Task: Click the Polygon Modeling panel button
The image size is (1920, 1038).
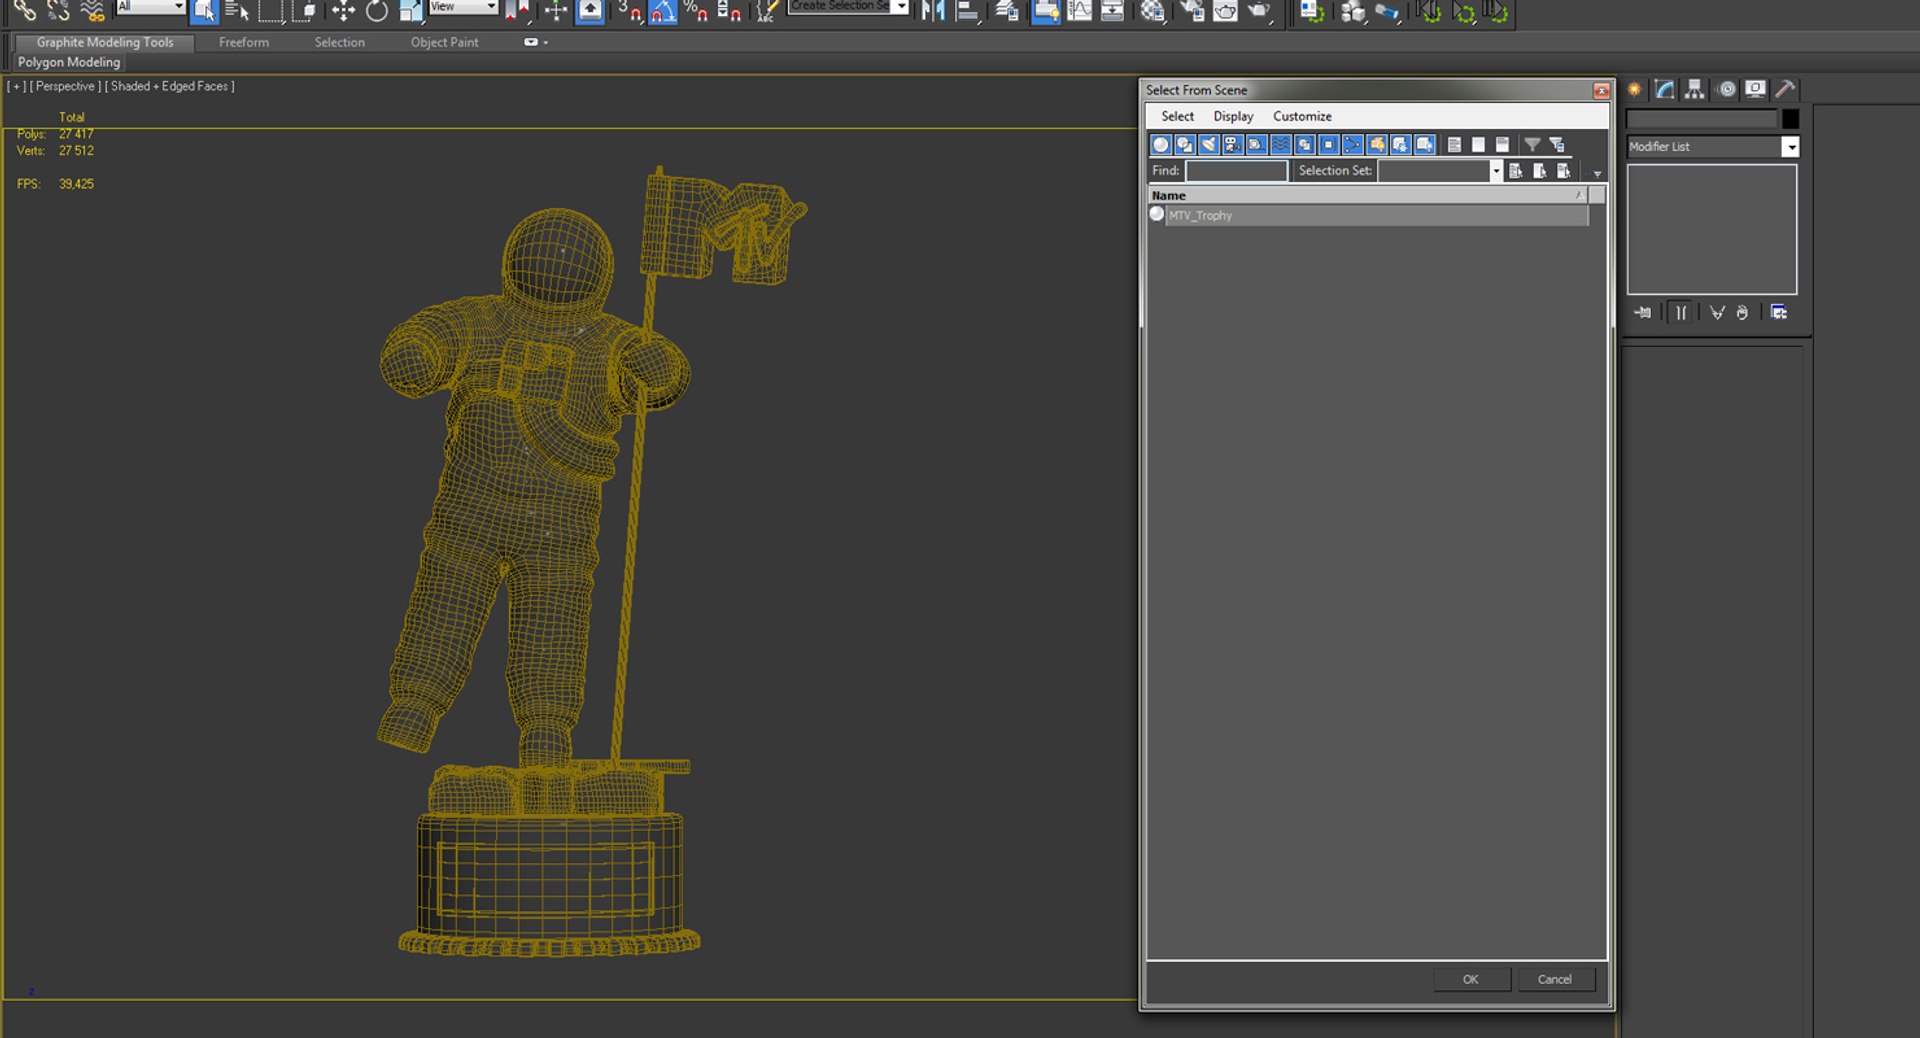Action: (x=69, y=62)
